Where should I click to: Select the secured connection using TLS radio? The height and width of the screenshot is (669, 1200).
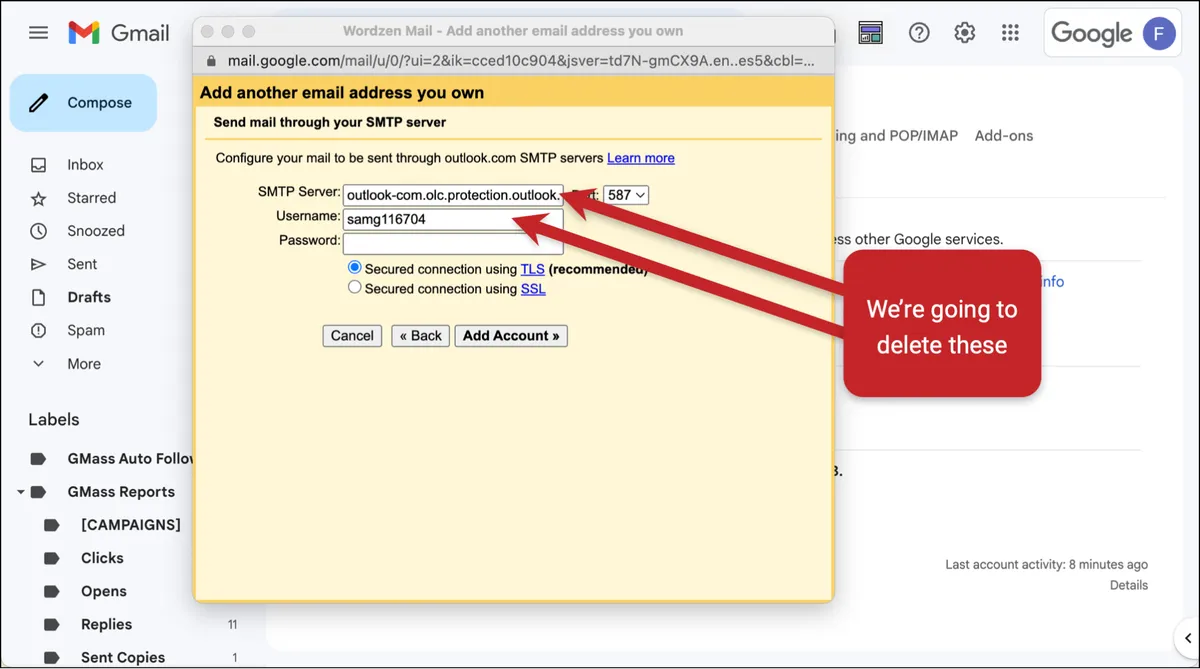pos(354,268)
